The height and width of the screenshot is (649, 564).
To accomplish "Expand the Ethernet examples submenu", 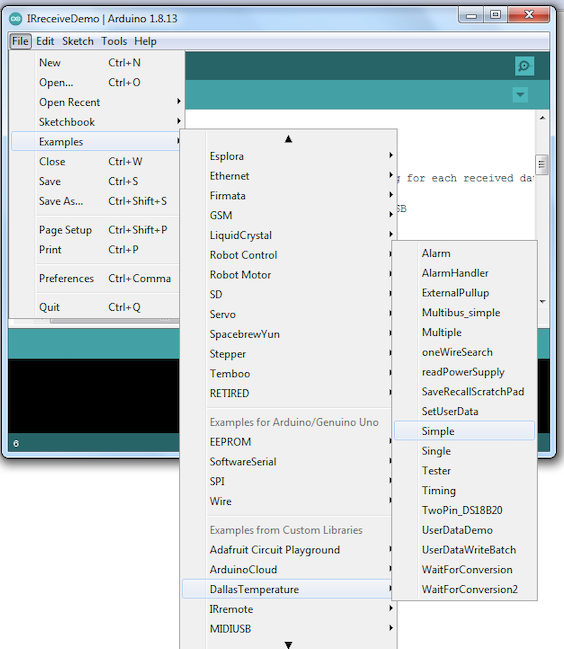I will click(289, 176).
